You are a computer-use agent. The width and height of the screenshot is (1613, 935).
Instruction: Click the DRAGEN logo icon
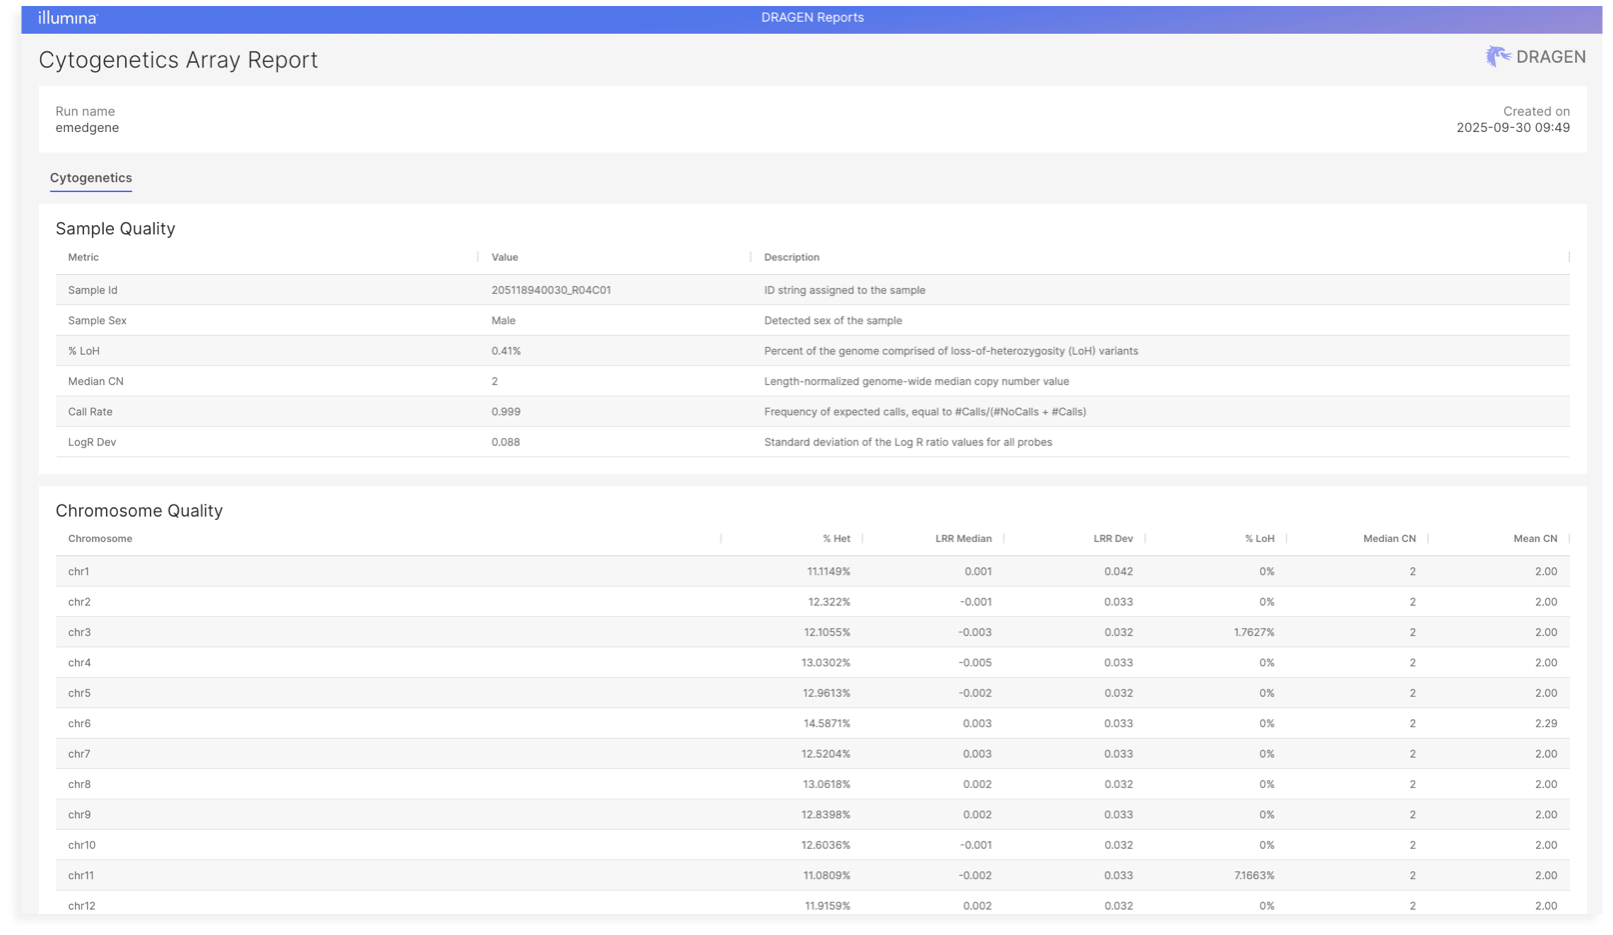point(1497,57)
